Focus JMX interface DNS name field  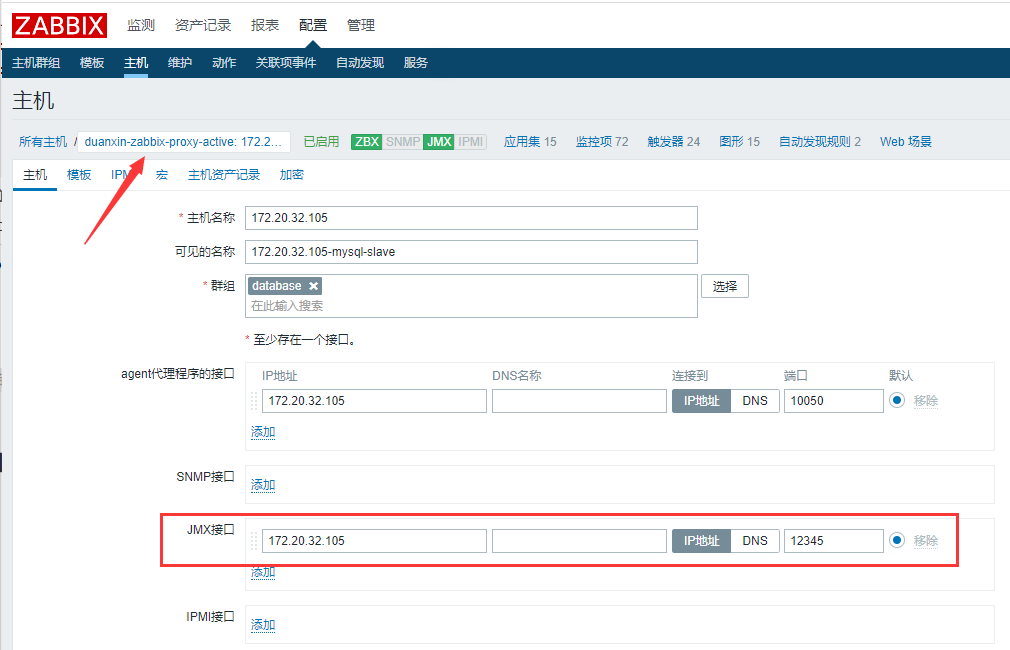579,540
